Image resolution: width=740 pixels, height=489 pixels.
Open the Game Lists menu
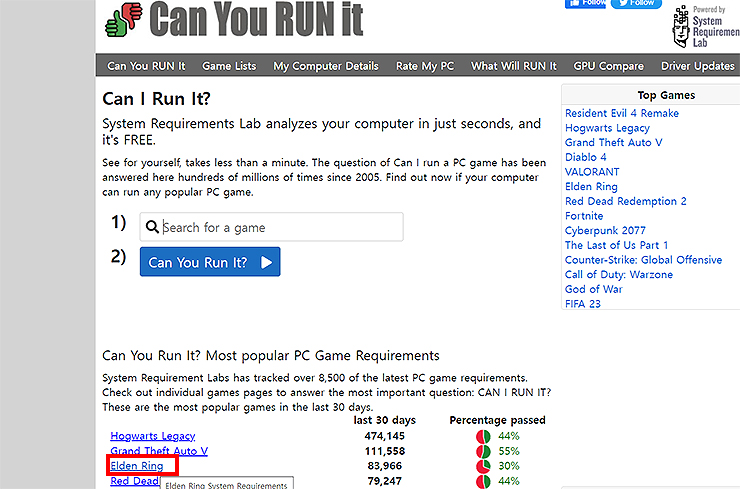229,66
